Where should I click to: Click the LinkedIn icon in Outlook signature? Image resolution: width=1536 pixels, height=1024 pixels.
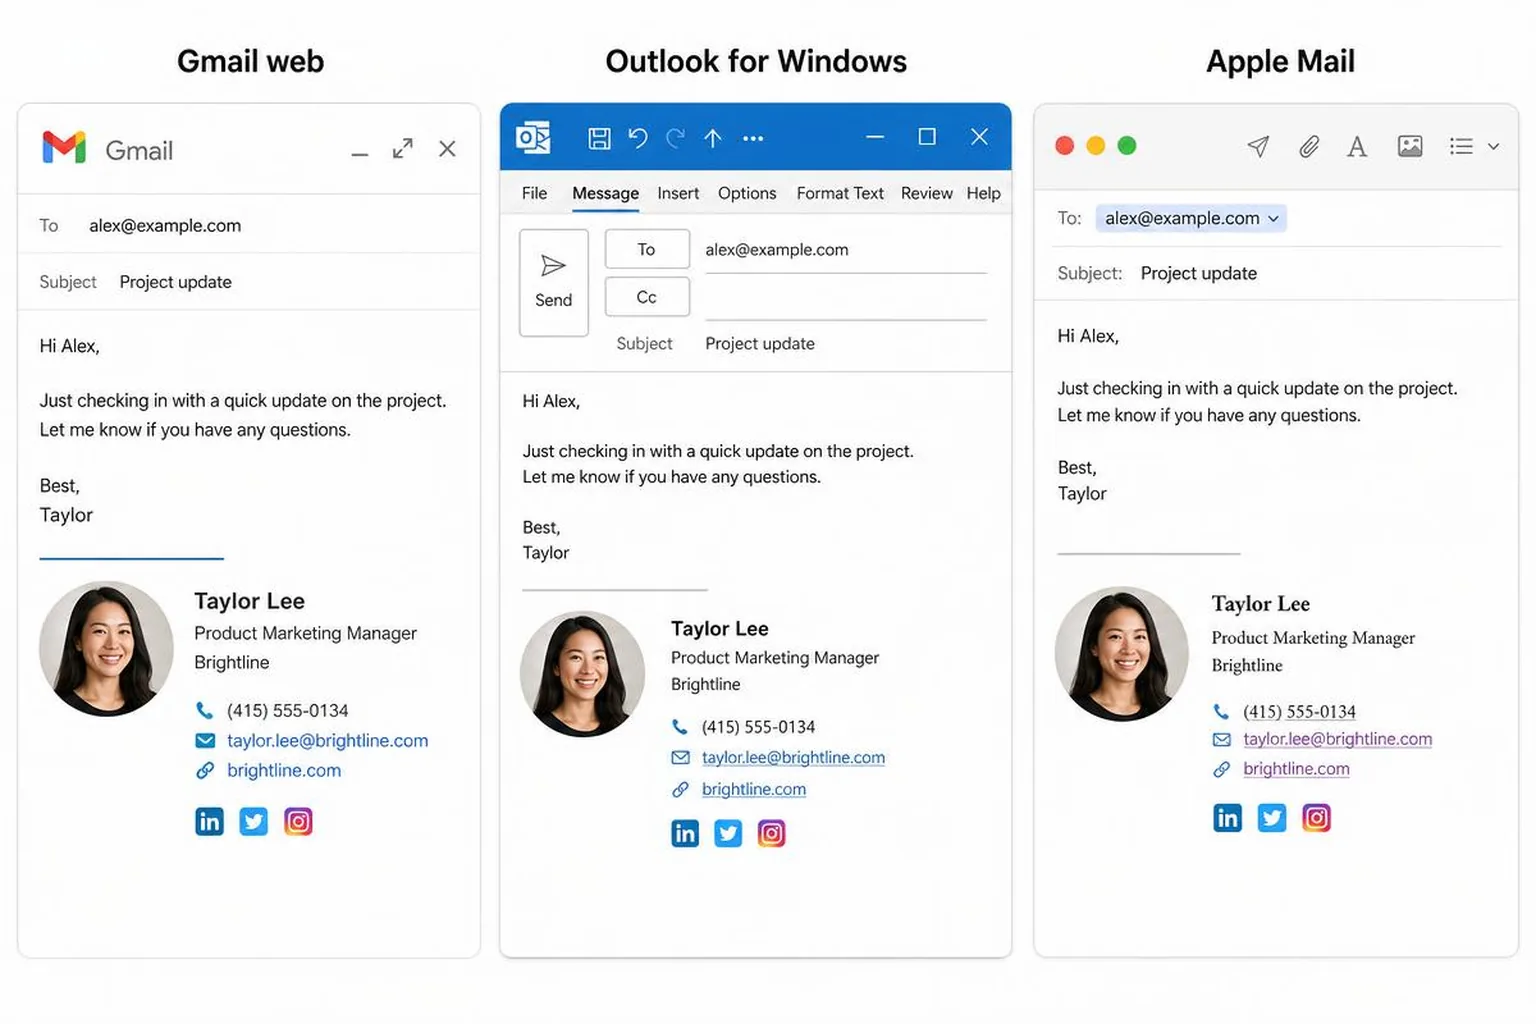(685, 833)
